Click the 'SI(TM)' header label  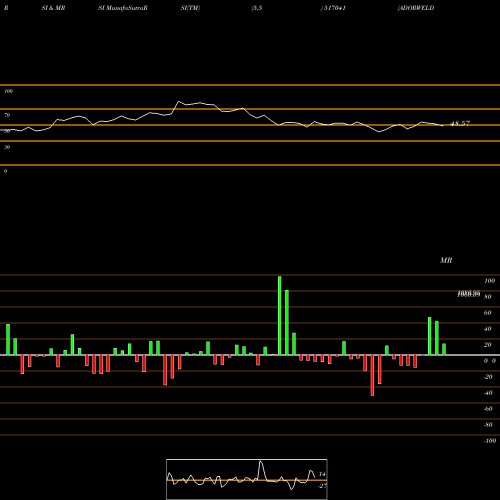pos(190,8)
